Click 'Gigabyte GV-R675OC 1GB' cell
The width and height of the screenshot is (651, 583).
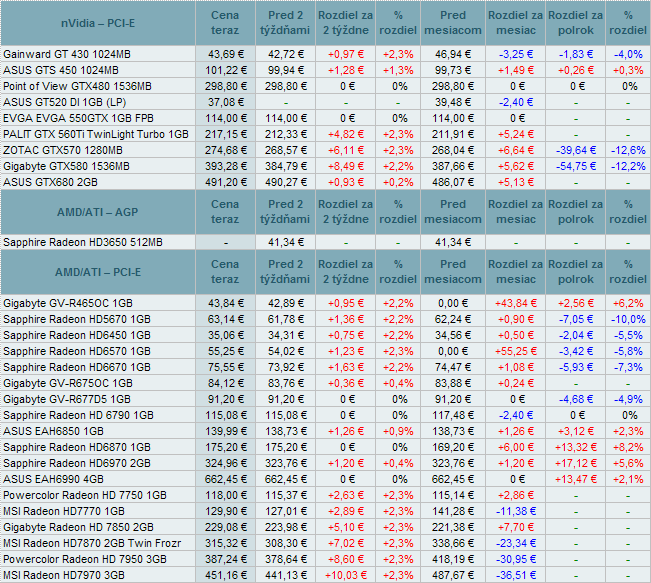pyautogui.click(x=68, y=383)
